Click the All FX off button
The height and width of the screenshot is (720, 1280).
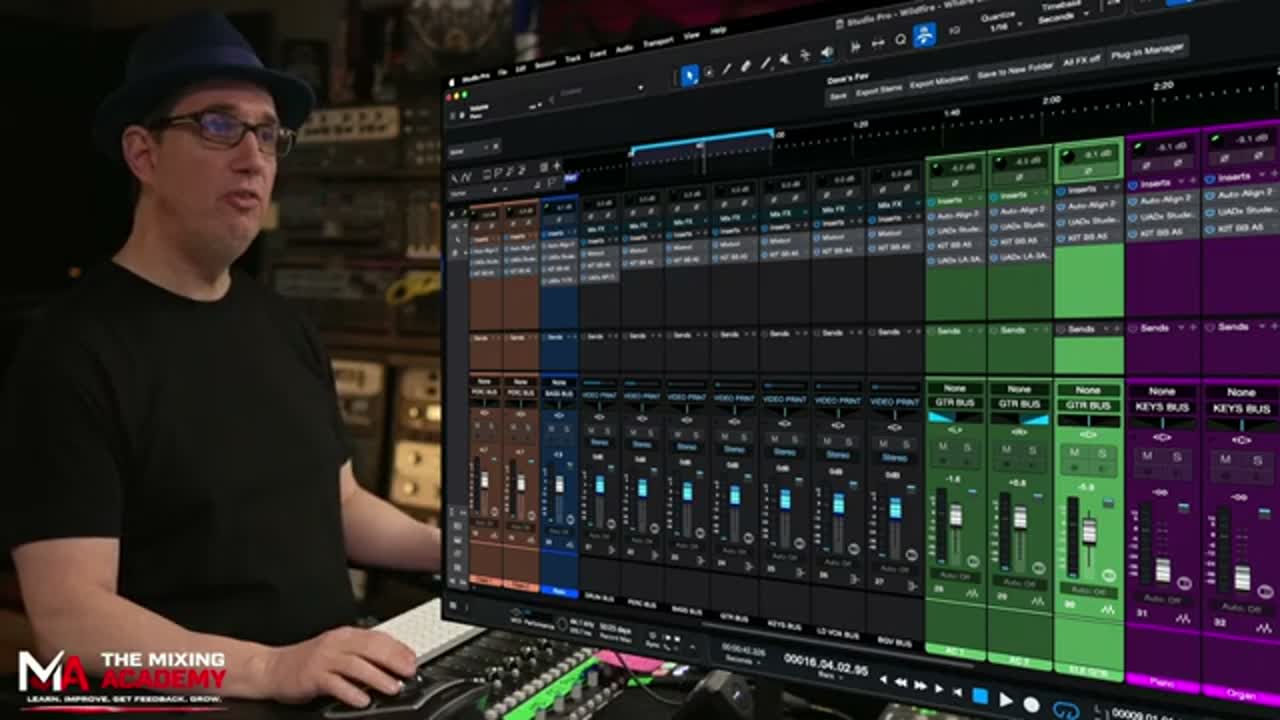(x=1081, y=60)
